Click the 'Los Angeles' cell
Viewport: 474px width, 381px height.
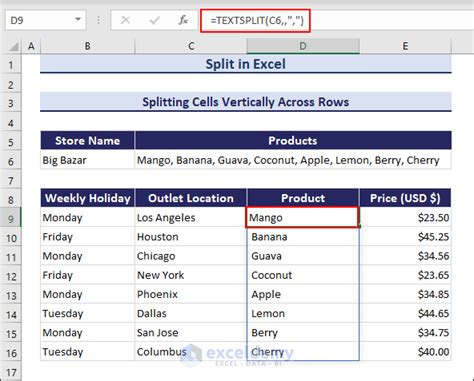[191, 218]
